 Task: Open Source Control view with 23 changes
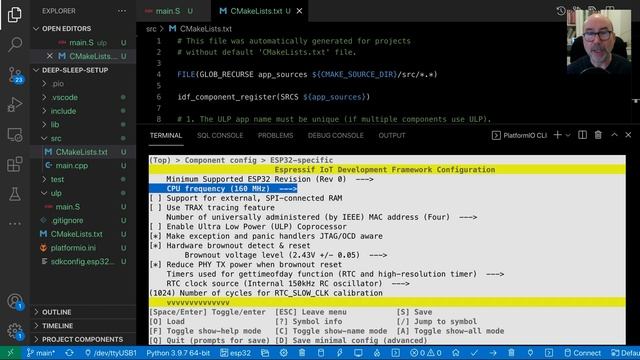tap(16, 75)
